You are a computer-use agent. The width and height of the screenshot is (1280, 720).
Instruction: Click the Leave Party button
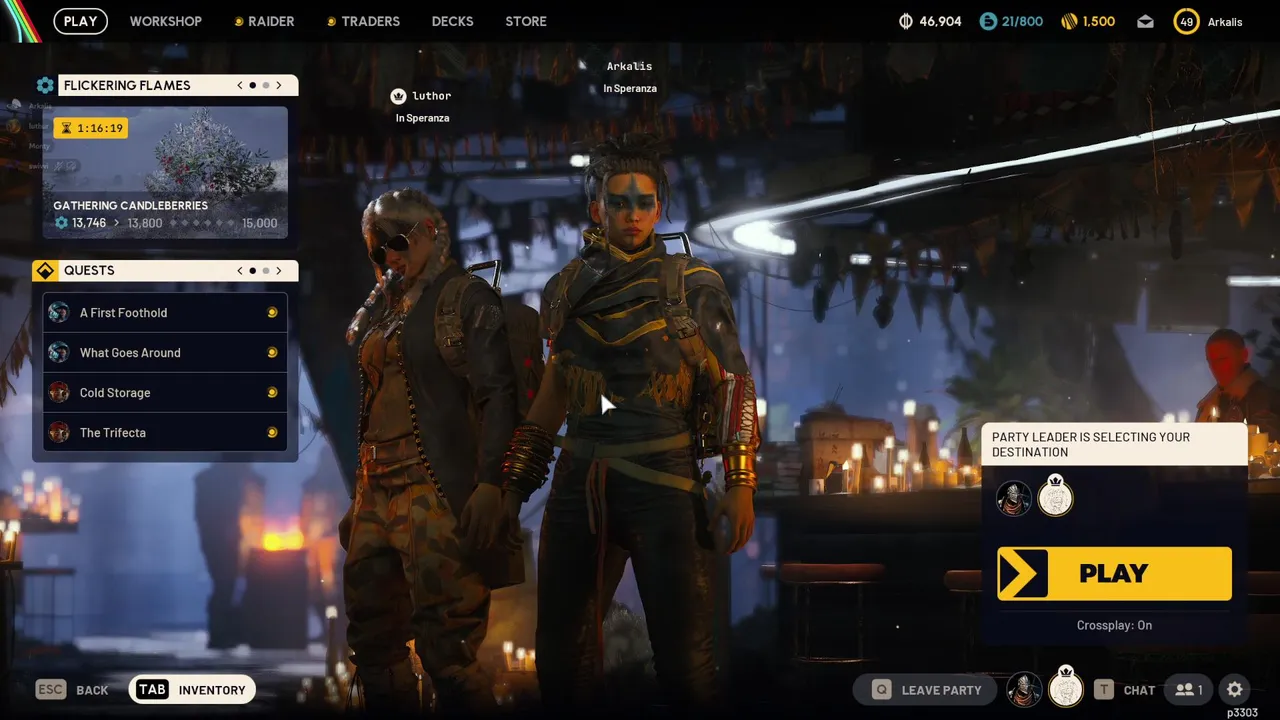(x=927, y=690)
